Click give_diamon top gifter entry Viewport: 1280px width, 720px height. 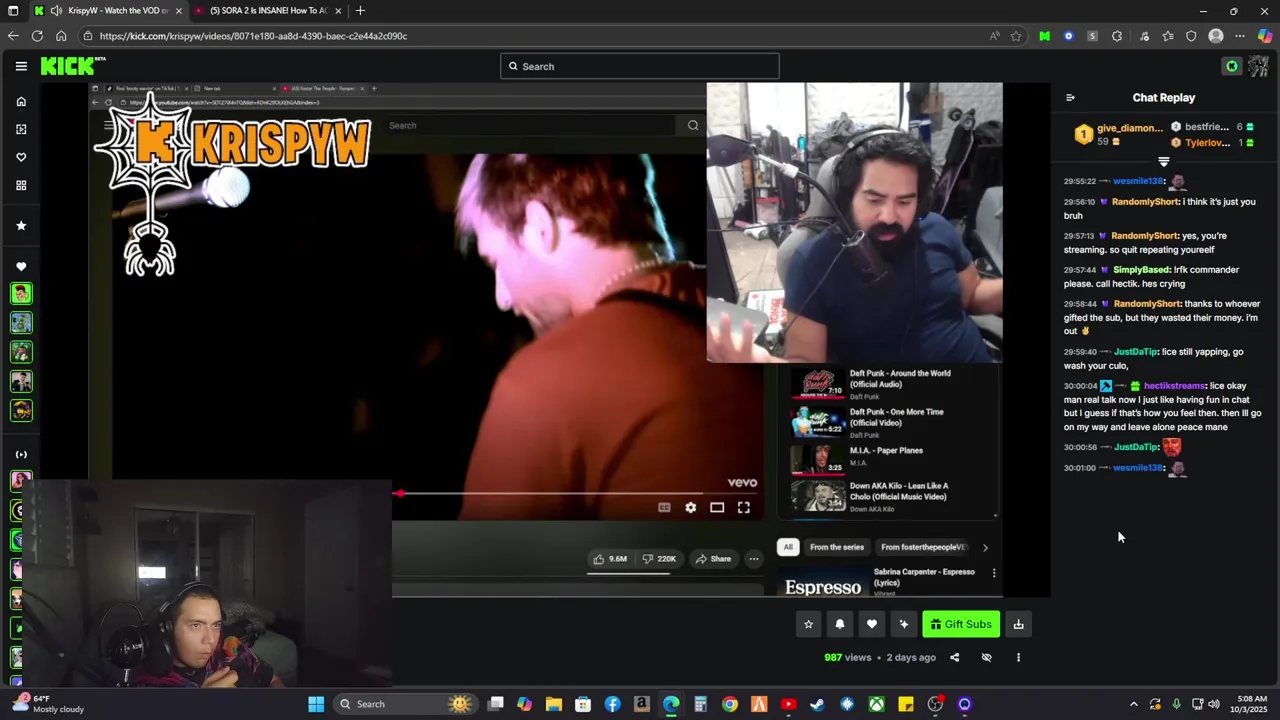[x=1118, y=135]
